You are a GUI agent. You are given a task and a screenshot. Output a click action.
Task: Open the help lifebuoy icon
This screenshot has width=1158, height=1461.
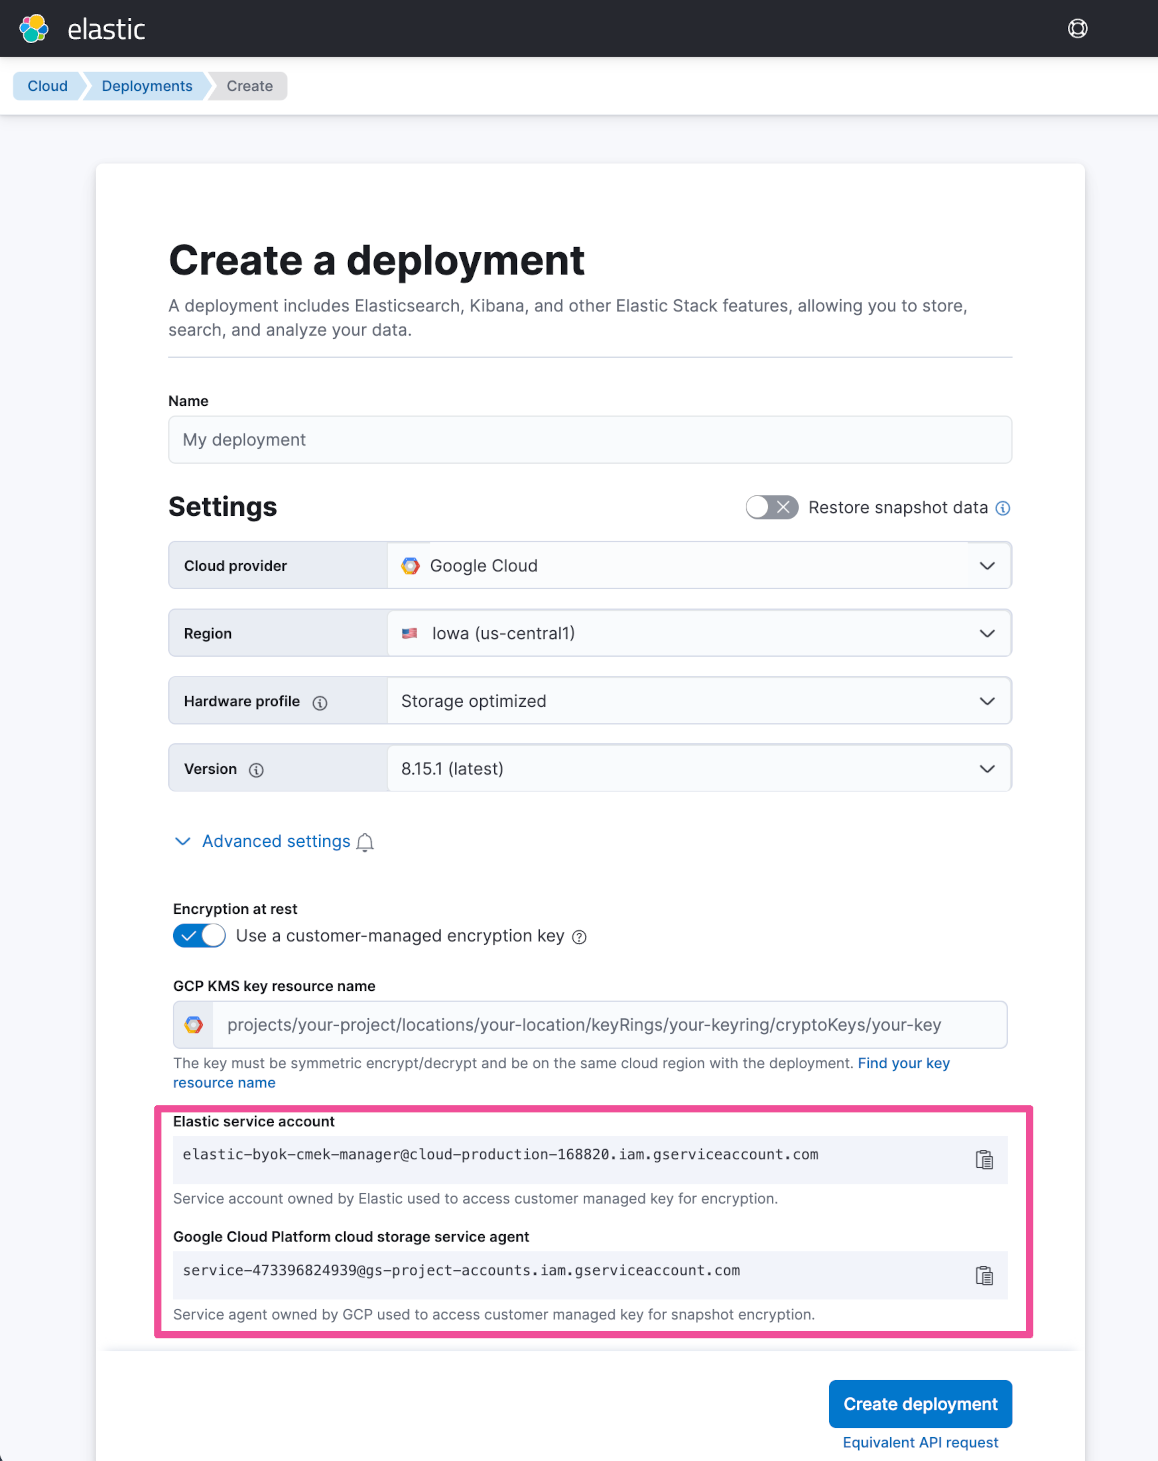coord(1078,29)
